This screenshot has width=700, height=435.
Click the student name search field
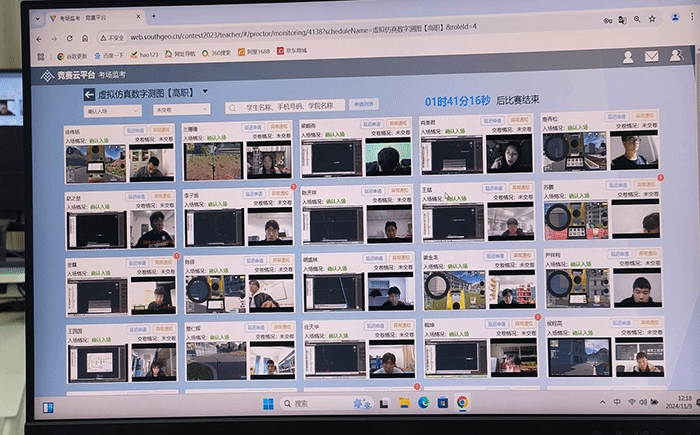[290, 106]
